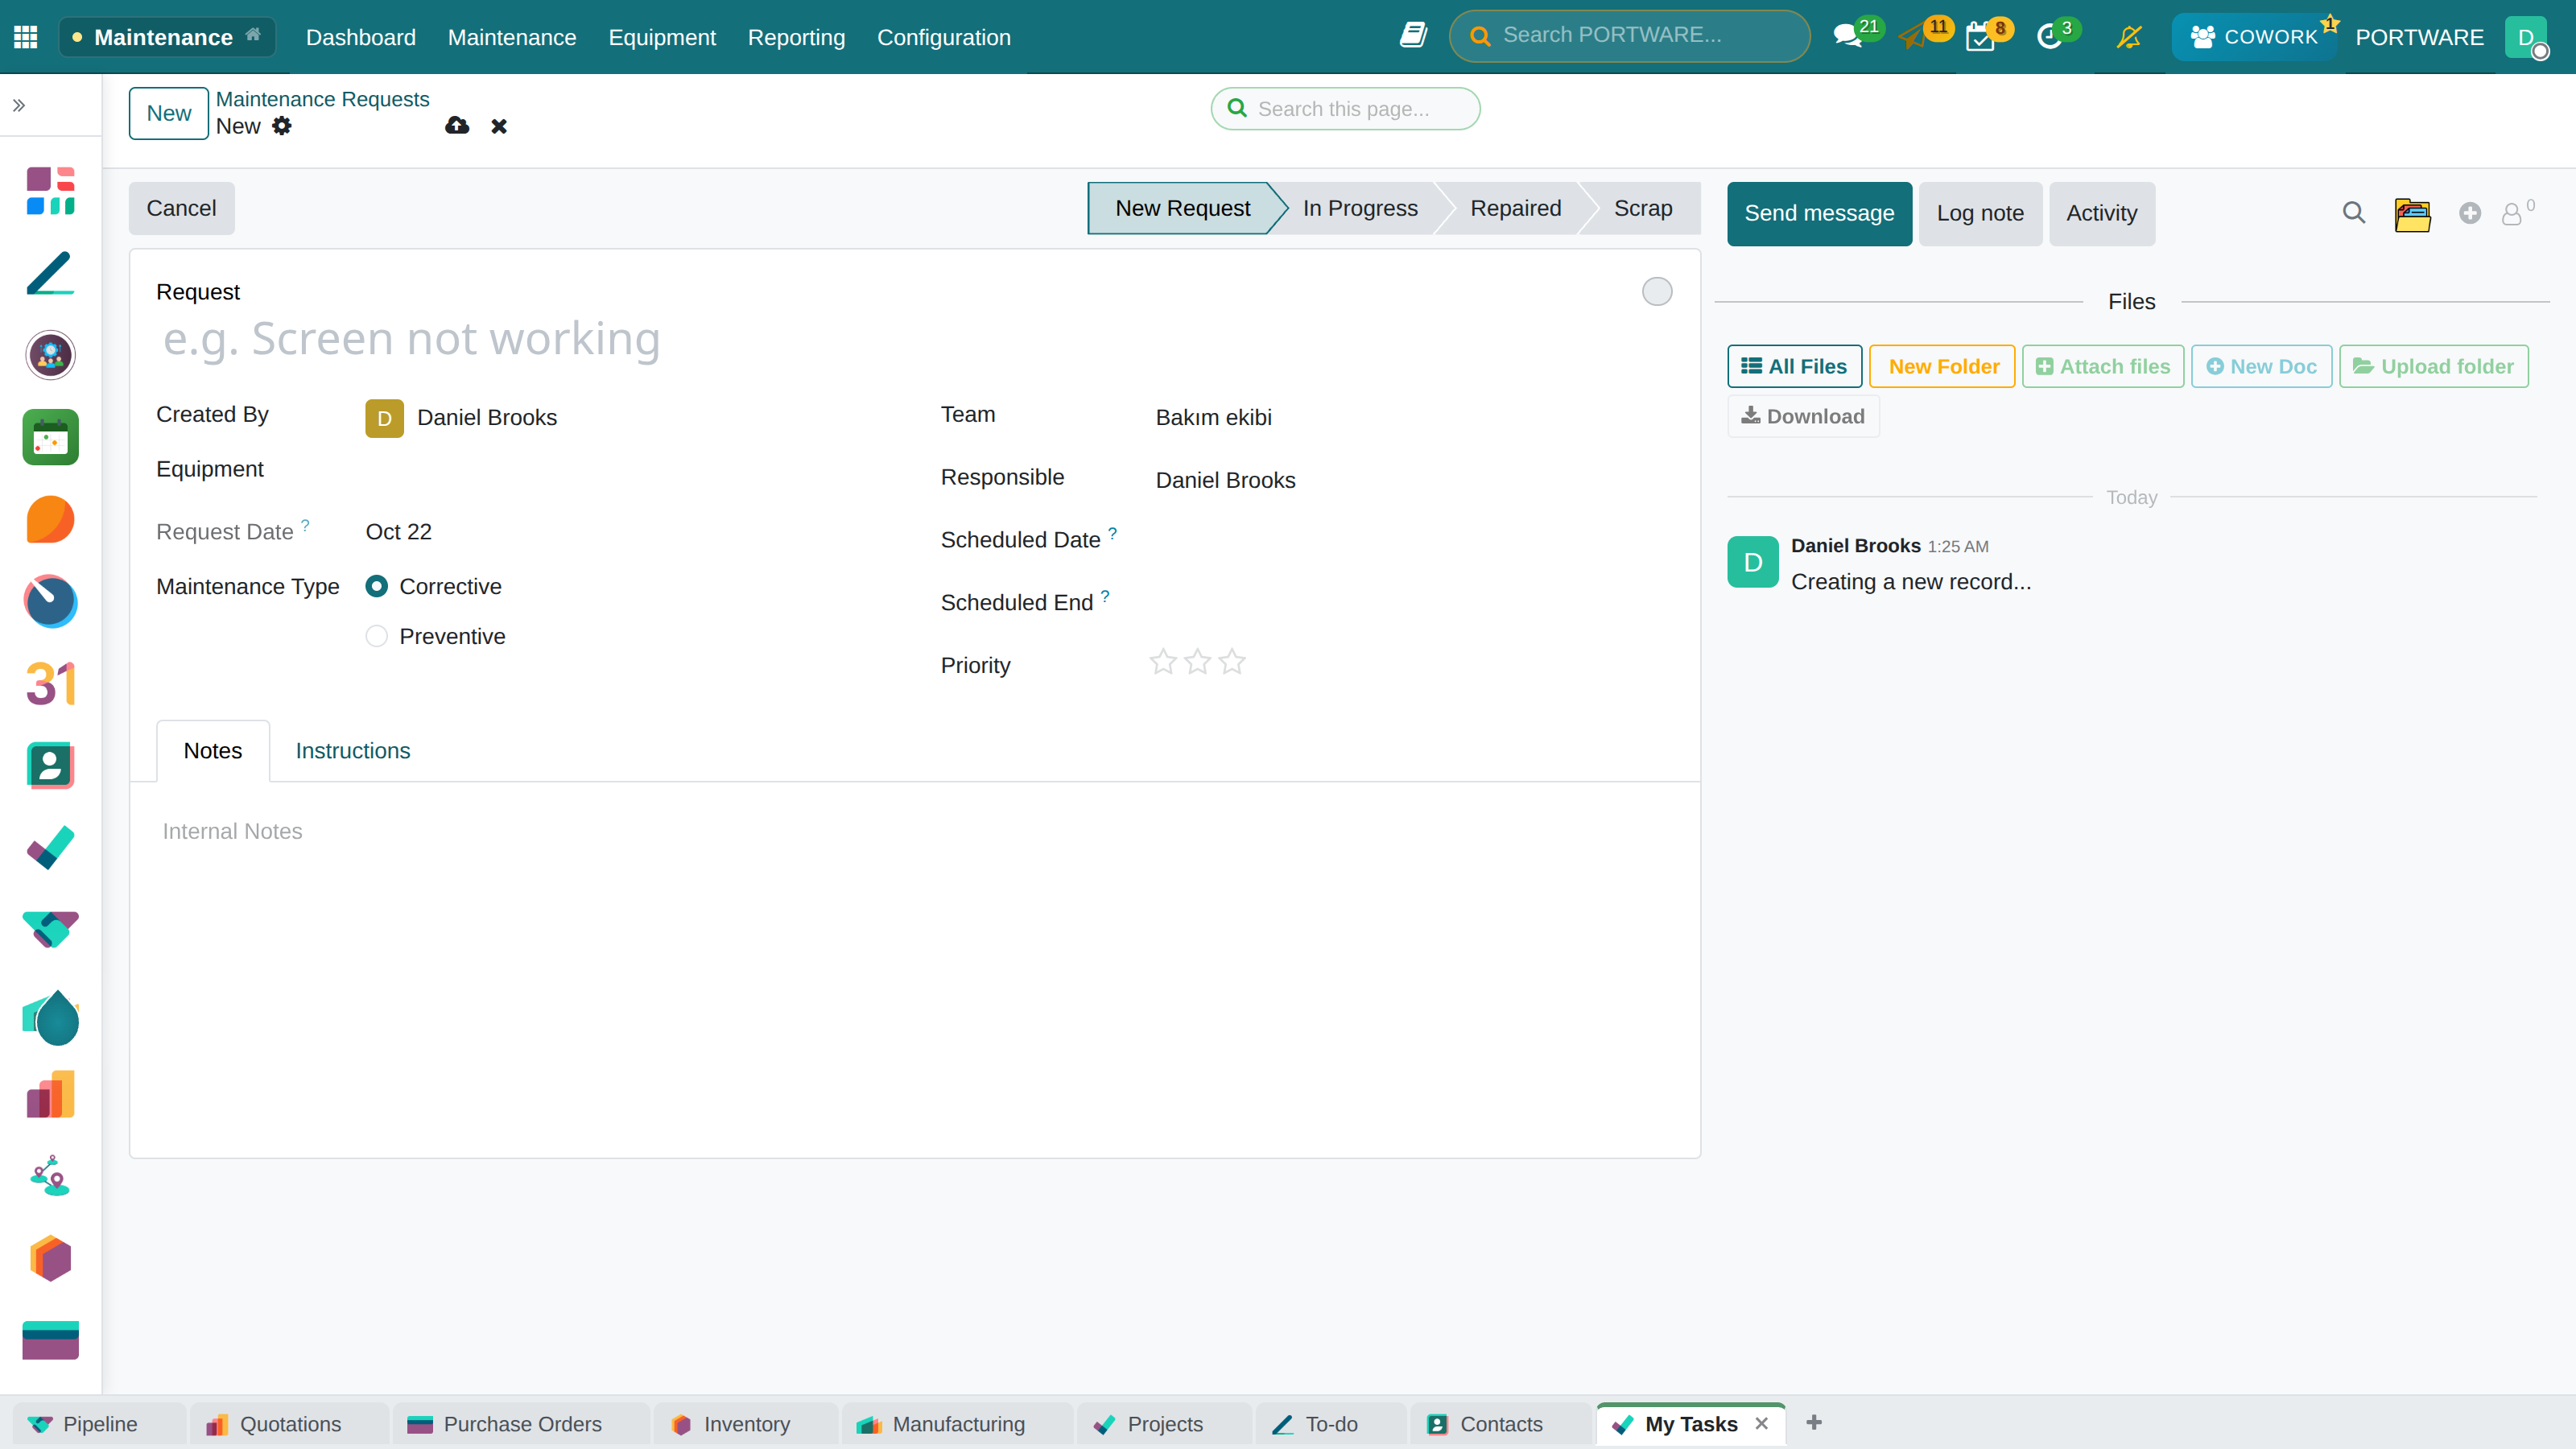Open the apps grid menu

point(26,37)
